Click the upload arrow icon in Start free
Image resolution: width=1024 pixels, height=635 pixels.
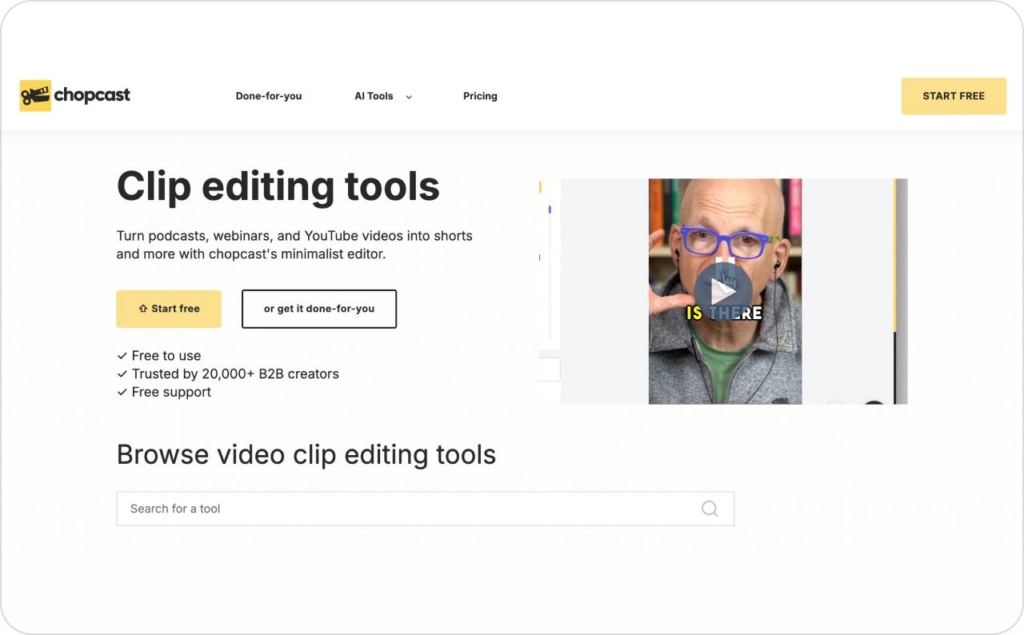(x=143, y=309)
